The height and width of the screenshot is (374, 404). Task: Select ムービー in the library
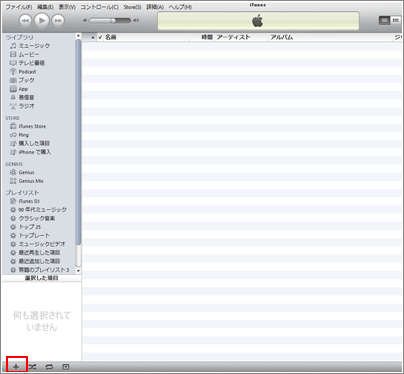click(25, 54)
